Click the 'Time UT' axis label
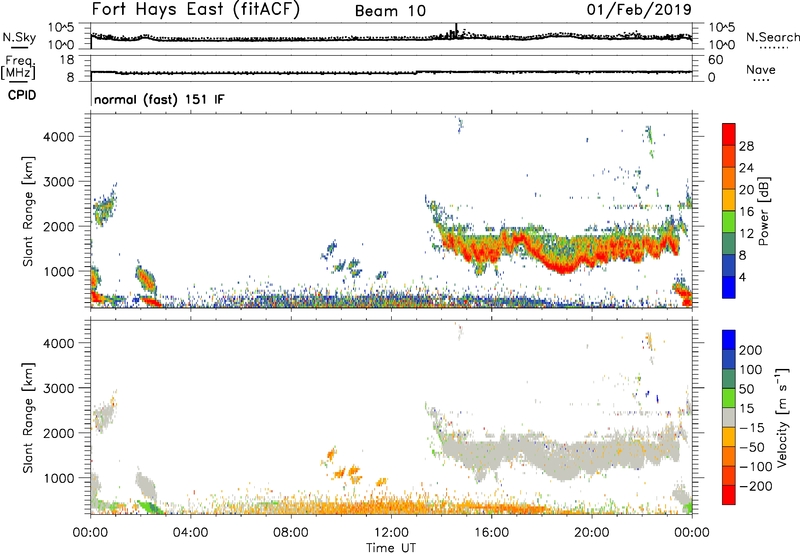Image resolution: width=800 pixels, height=554 pixels. click(x=391, y=547)
